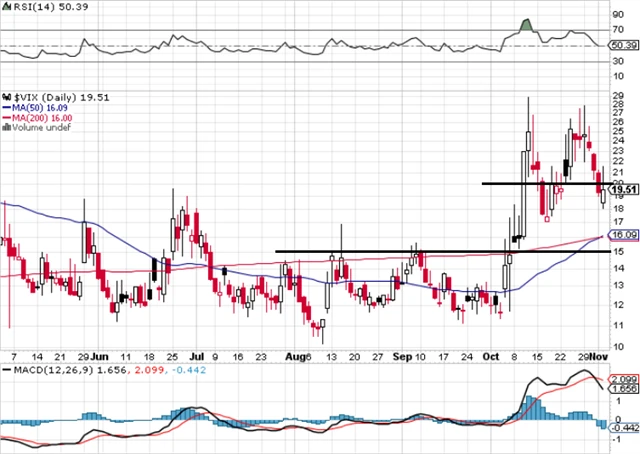
Task: Click the green RSI overbought peak
Action: pos(523,25)
